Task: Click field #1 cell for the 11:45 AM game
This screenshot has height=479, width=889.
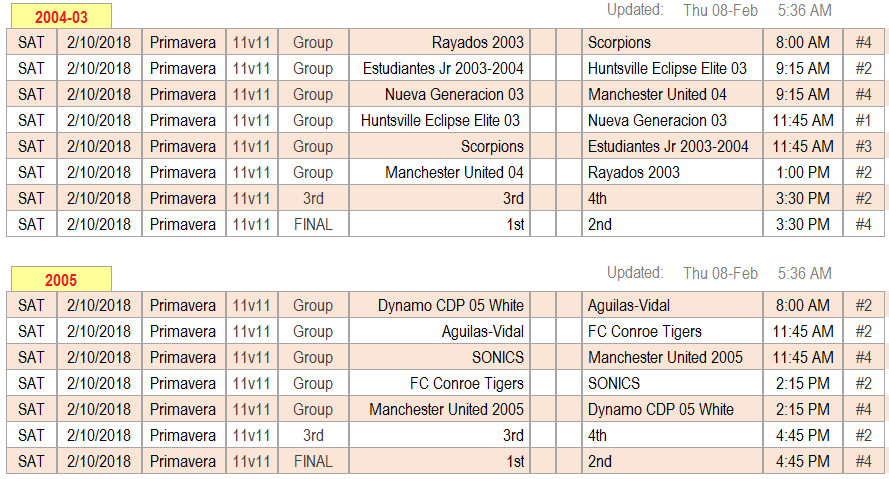Action: click(863, 121)
